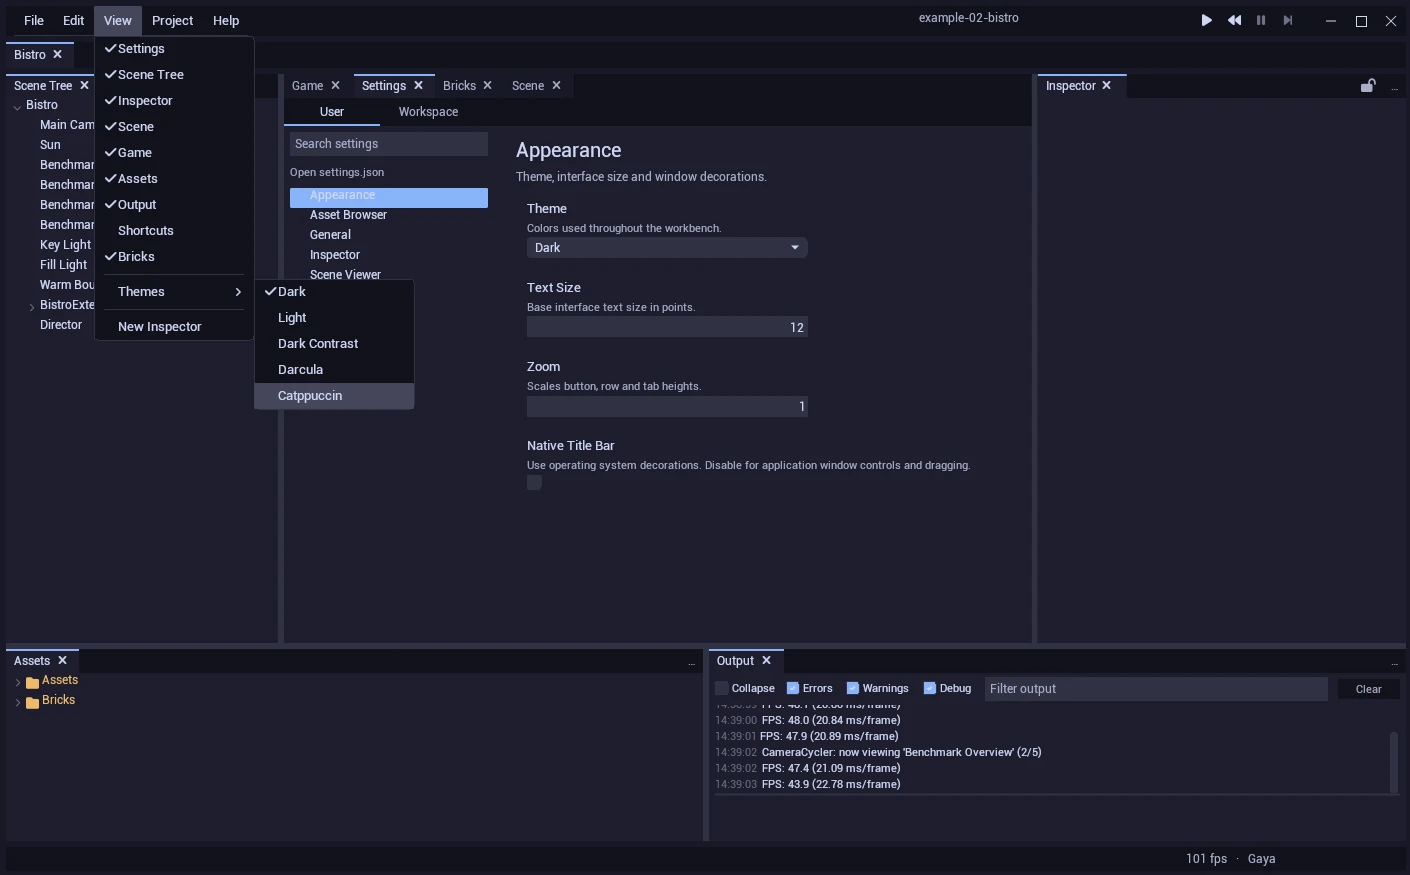Toggle the Inspector lock icon

point(1368,86)
